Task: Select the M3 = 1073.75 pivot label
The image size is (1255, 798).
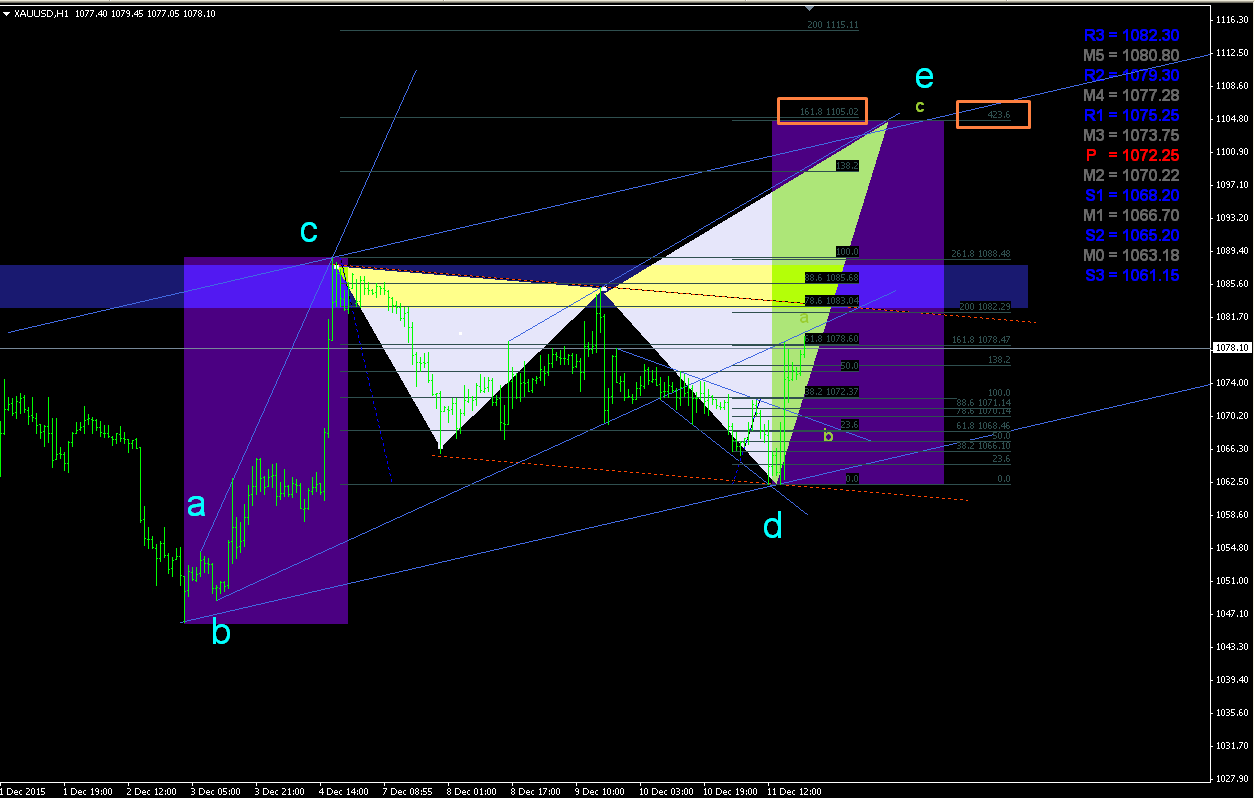Action: (x=1133, y=134)
